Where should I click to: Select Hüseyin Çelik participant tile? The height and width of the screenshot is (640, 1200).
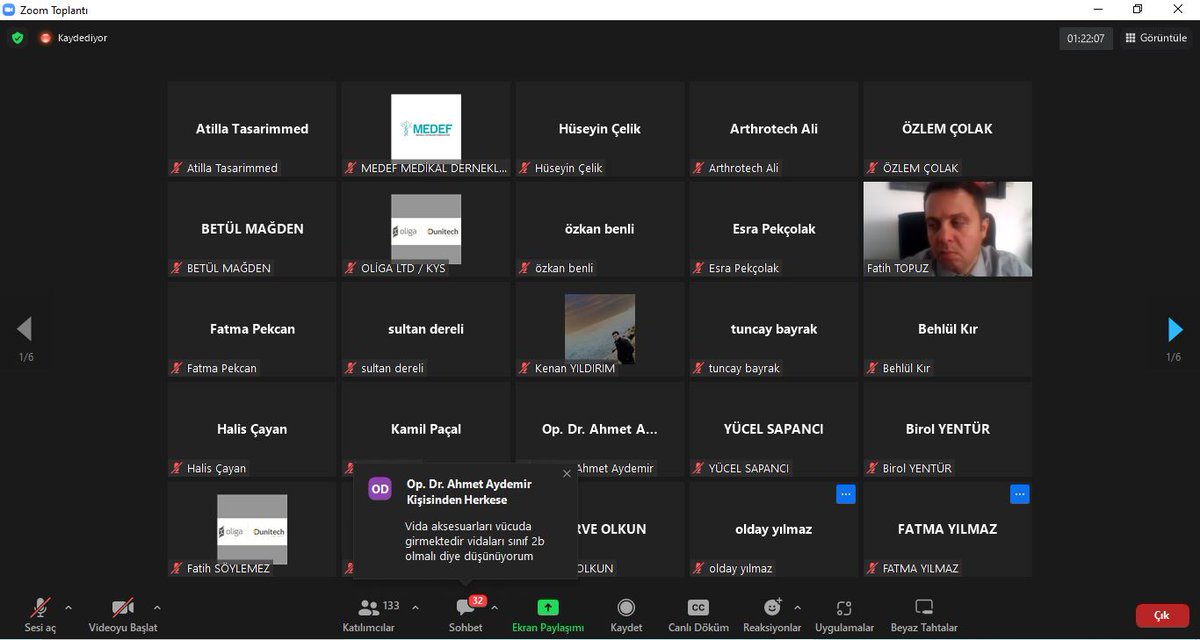point(600,129)
